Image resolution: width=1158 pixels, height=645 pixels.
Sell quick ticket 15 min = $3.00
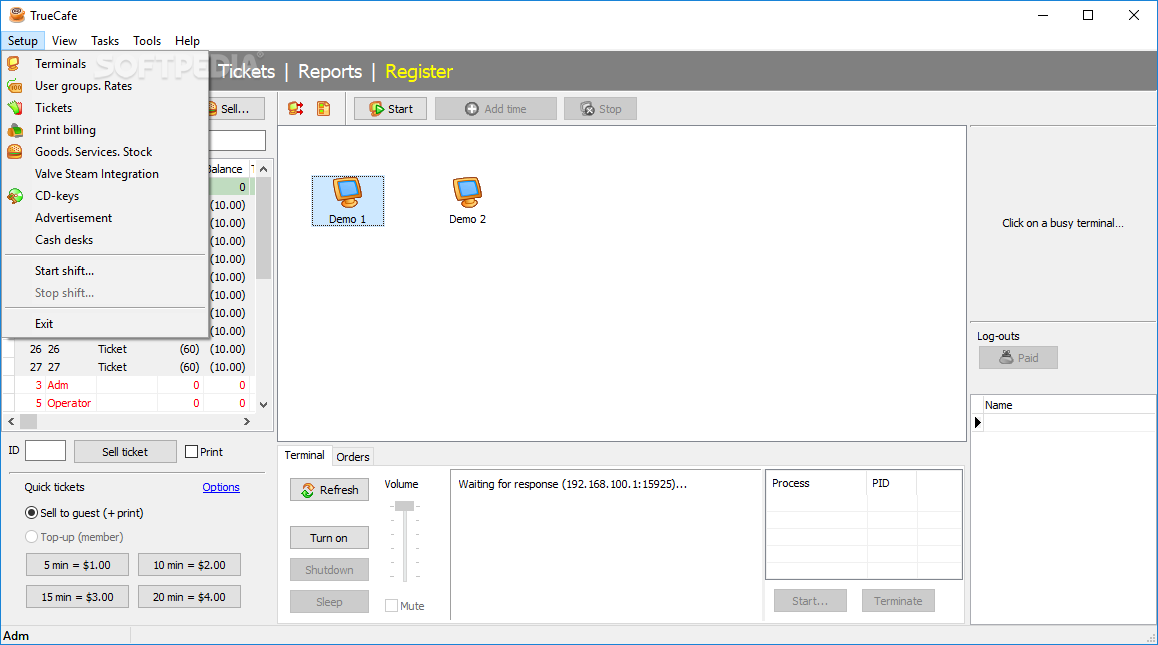click(x=77, y=596)
